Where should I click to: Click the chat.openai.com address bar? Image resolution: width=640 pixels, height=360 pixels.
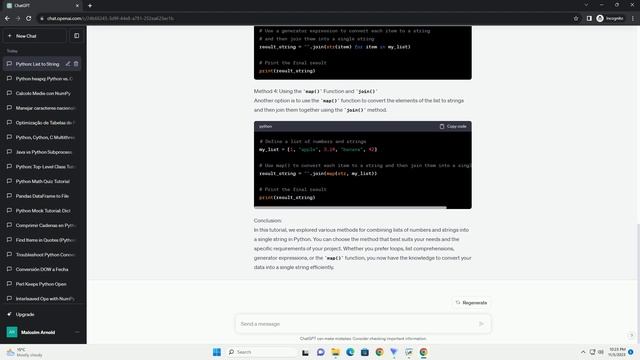302,18
